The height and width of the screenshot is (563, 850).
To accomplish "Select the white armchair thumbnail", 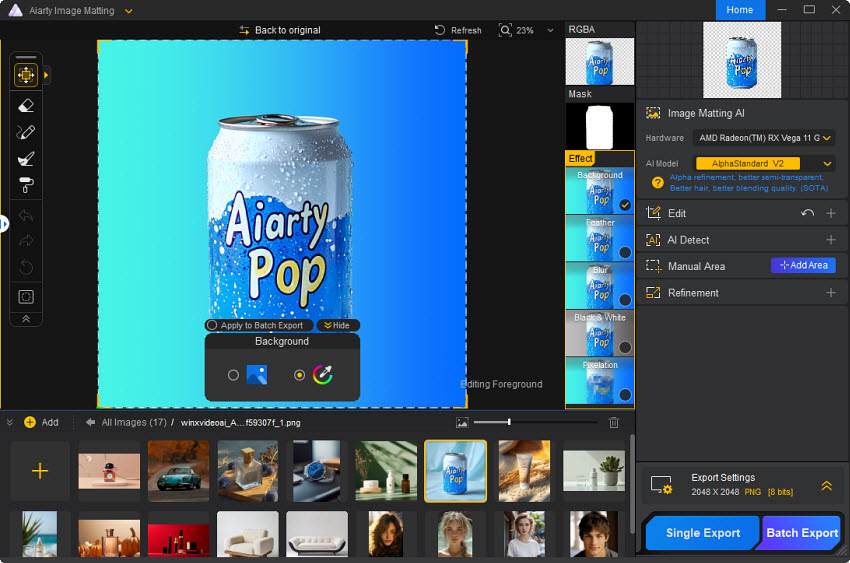I will point(248,534).
